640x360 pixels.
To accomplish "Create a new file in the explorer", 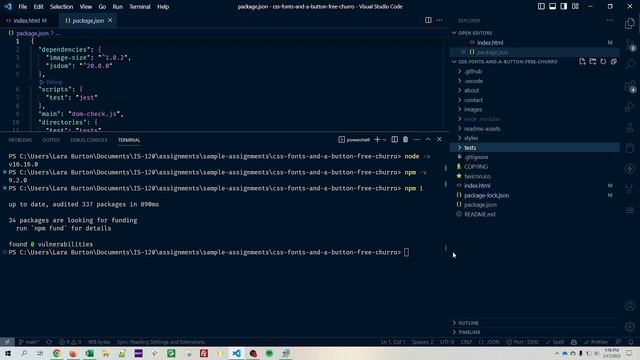I will 582,62.
